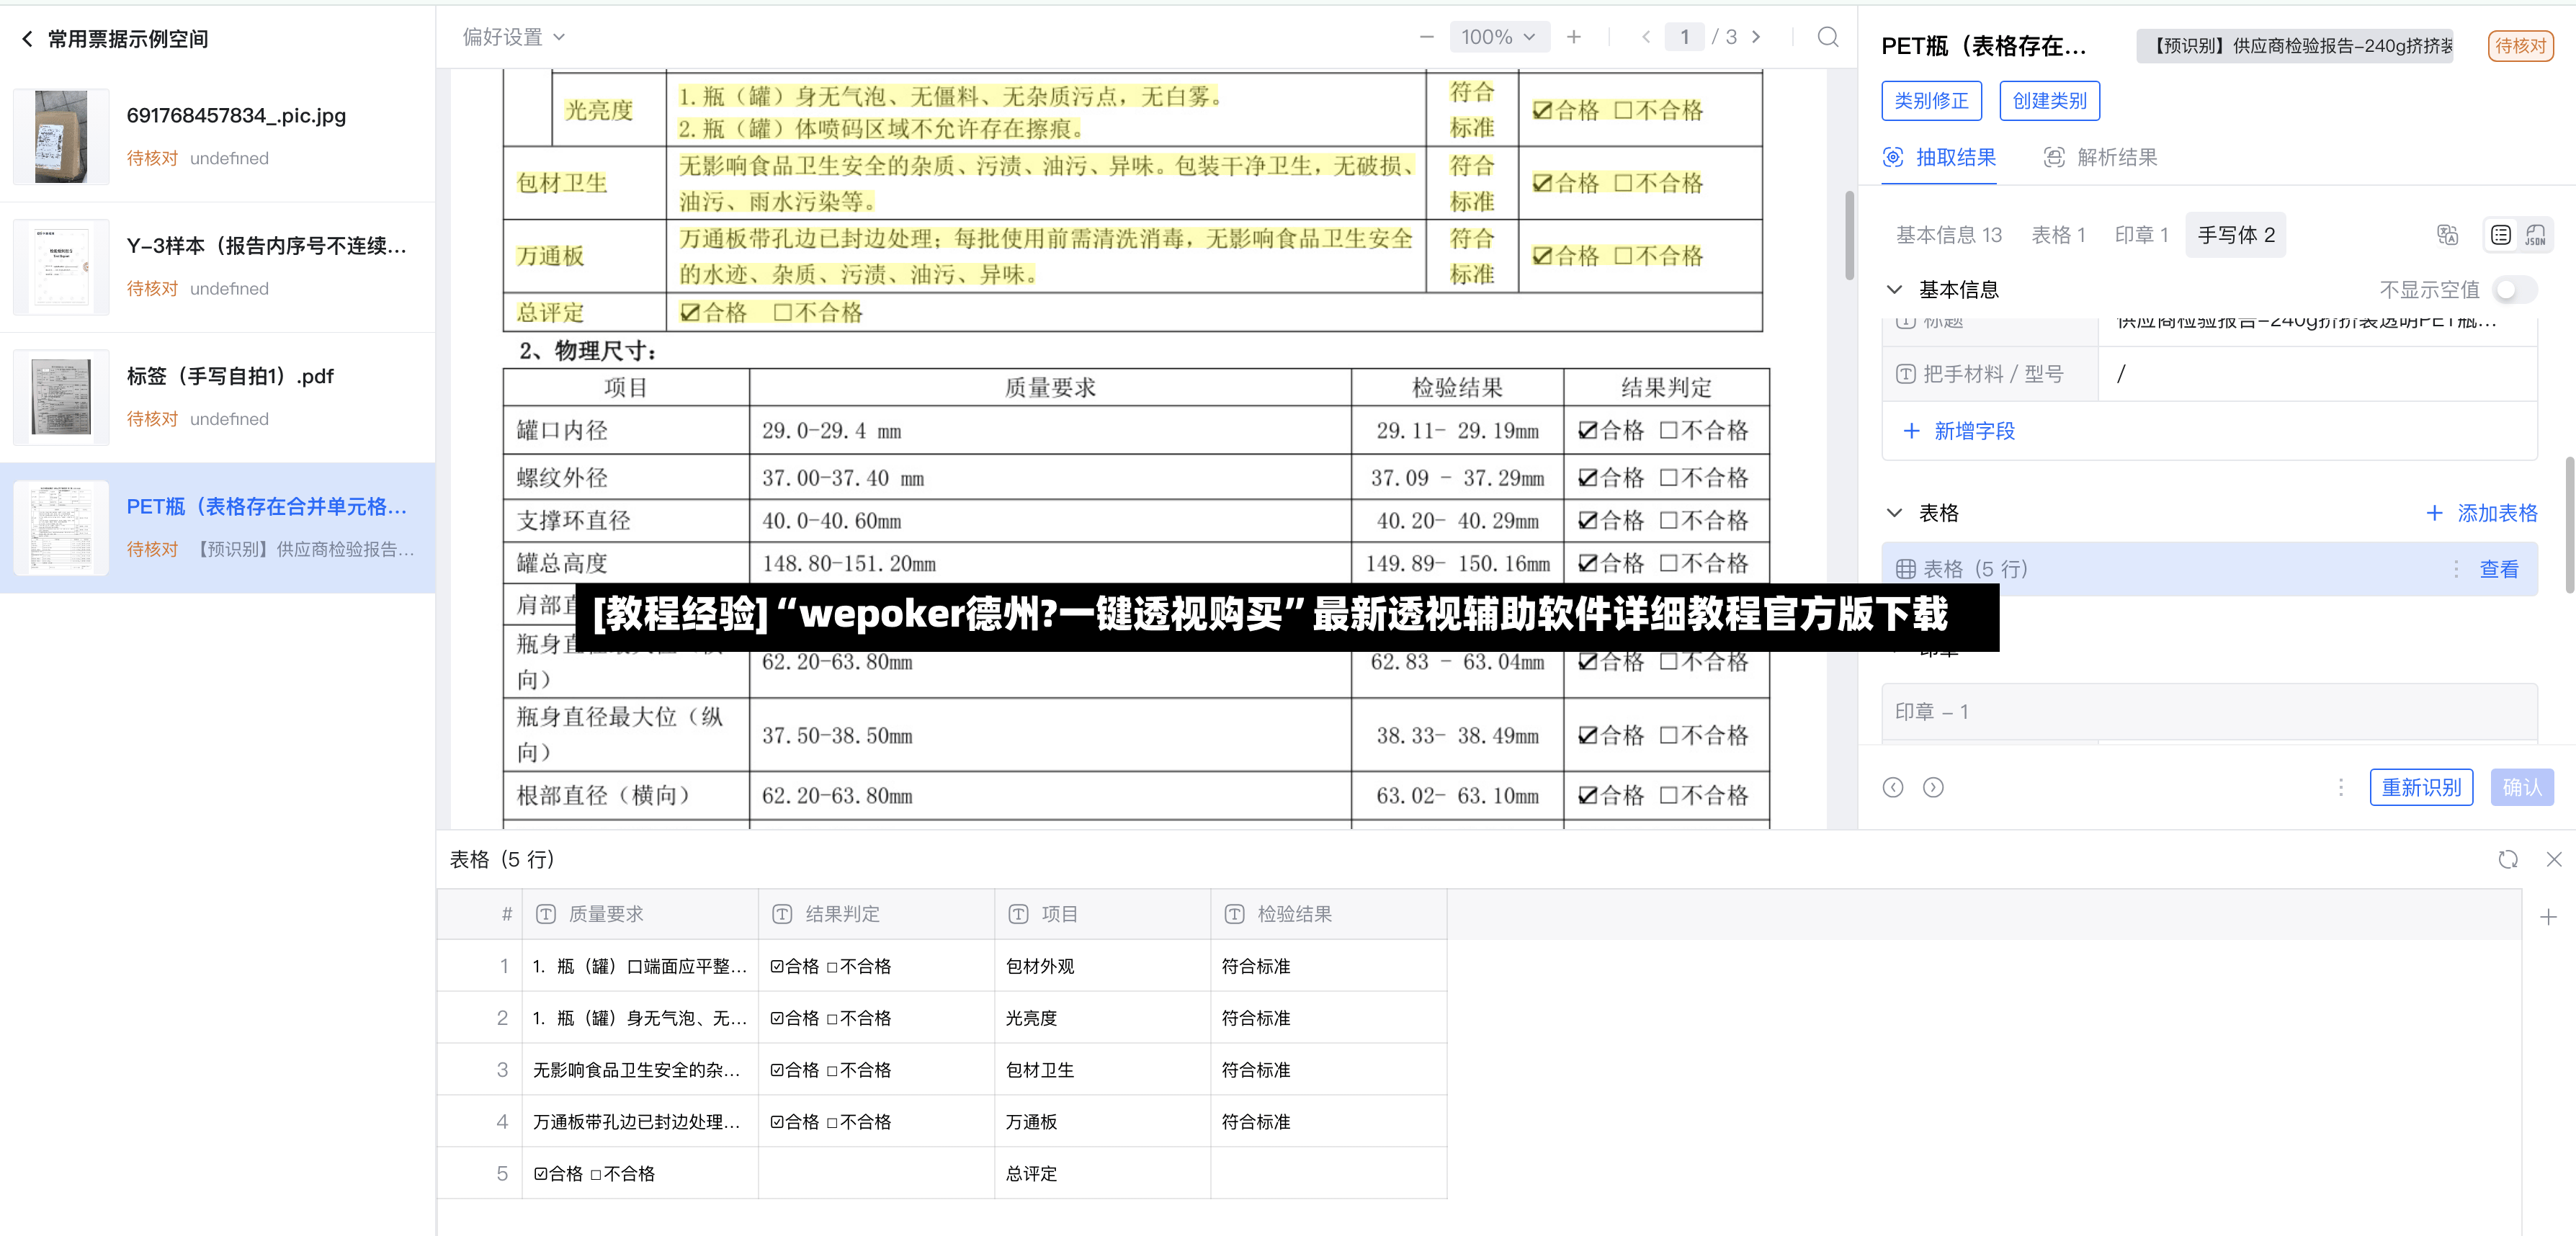
Task: Zoom out the document with minus icon
Action: 1427,37
